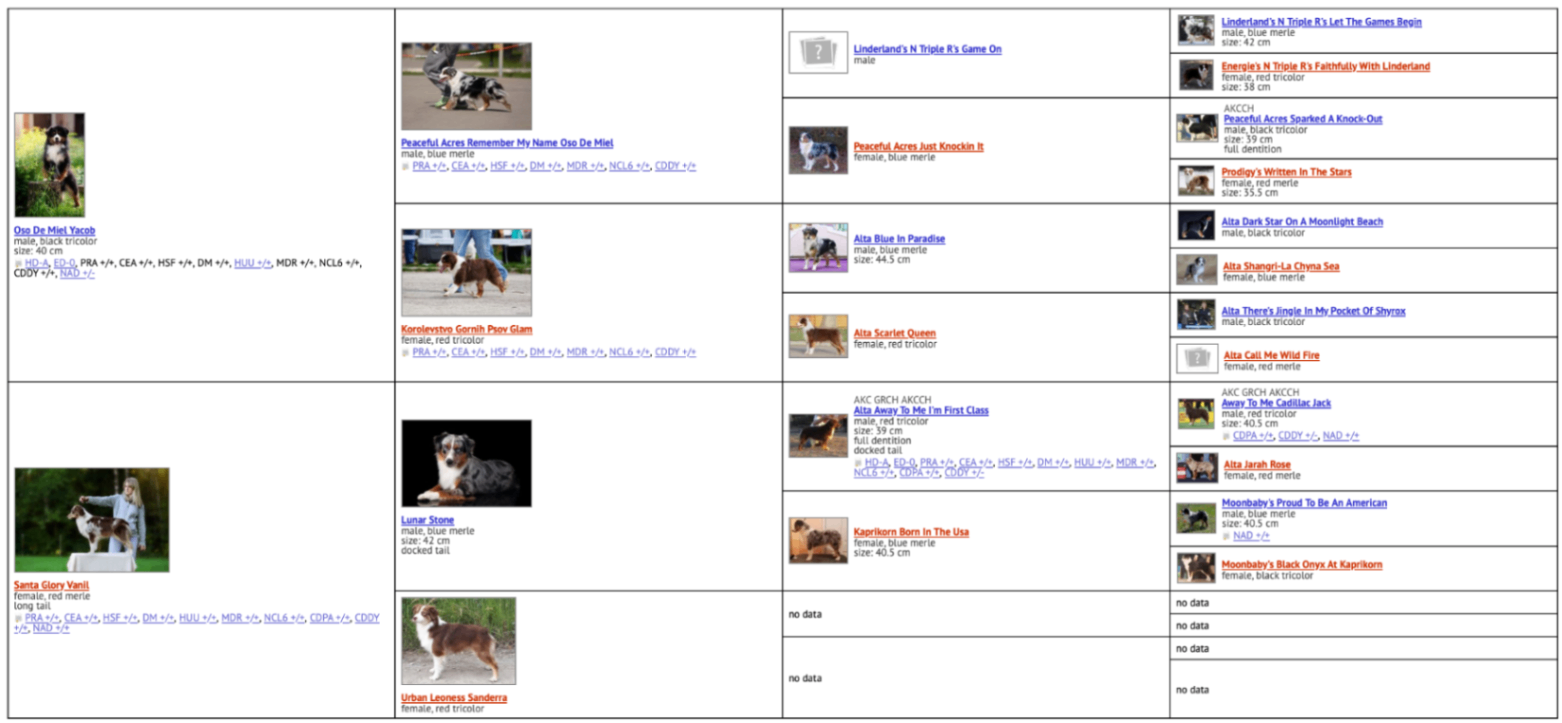The height and width of the screenshot is (723, 1562).
Task: Click Peaceful Acres Just Knockin It thumbnail
Action: click(818, 150)
